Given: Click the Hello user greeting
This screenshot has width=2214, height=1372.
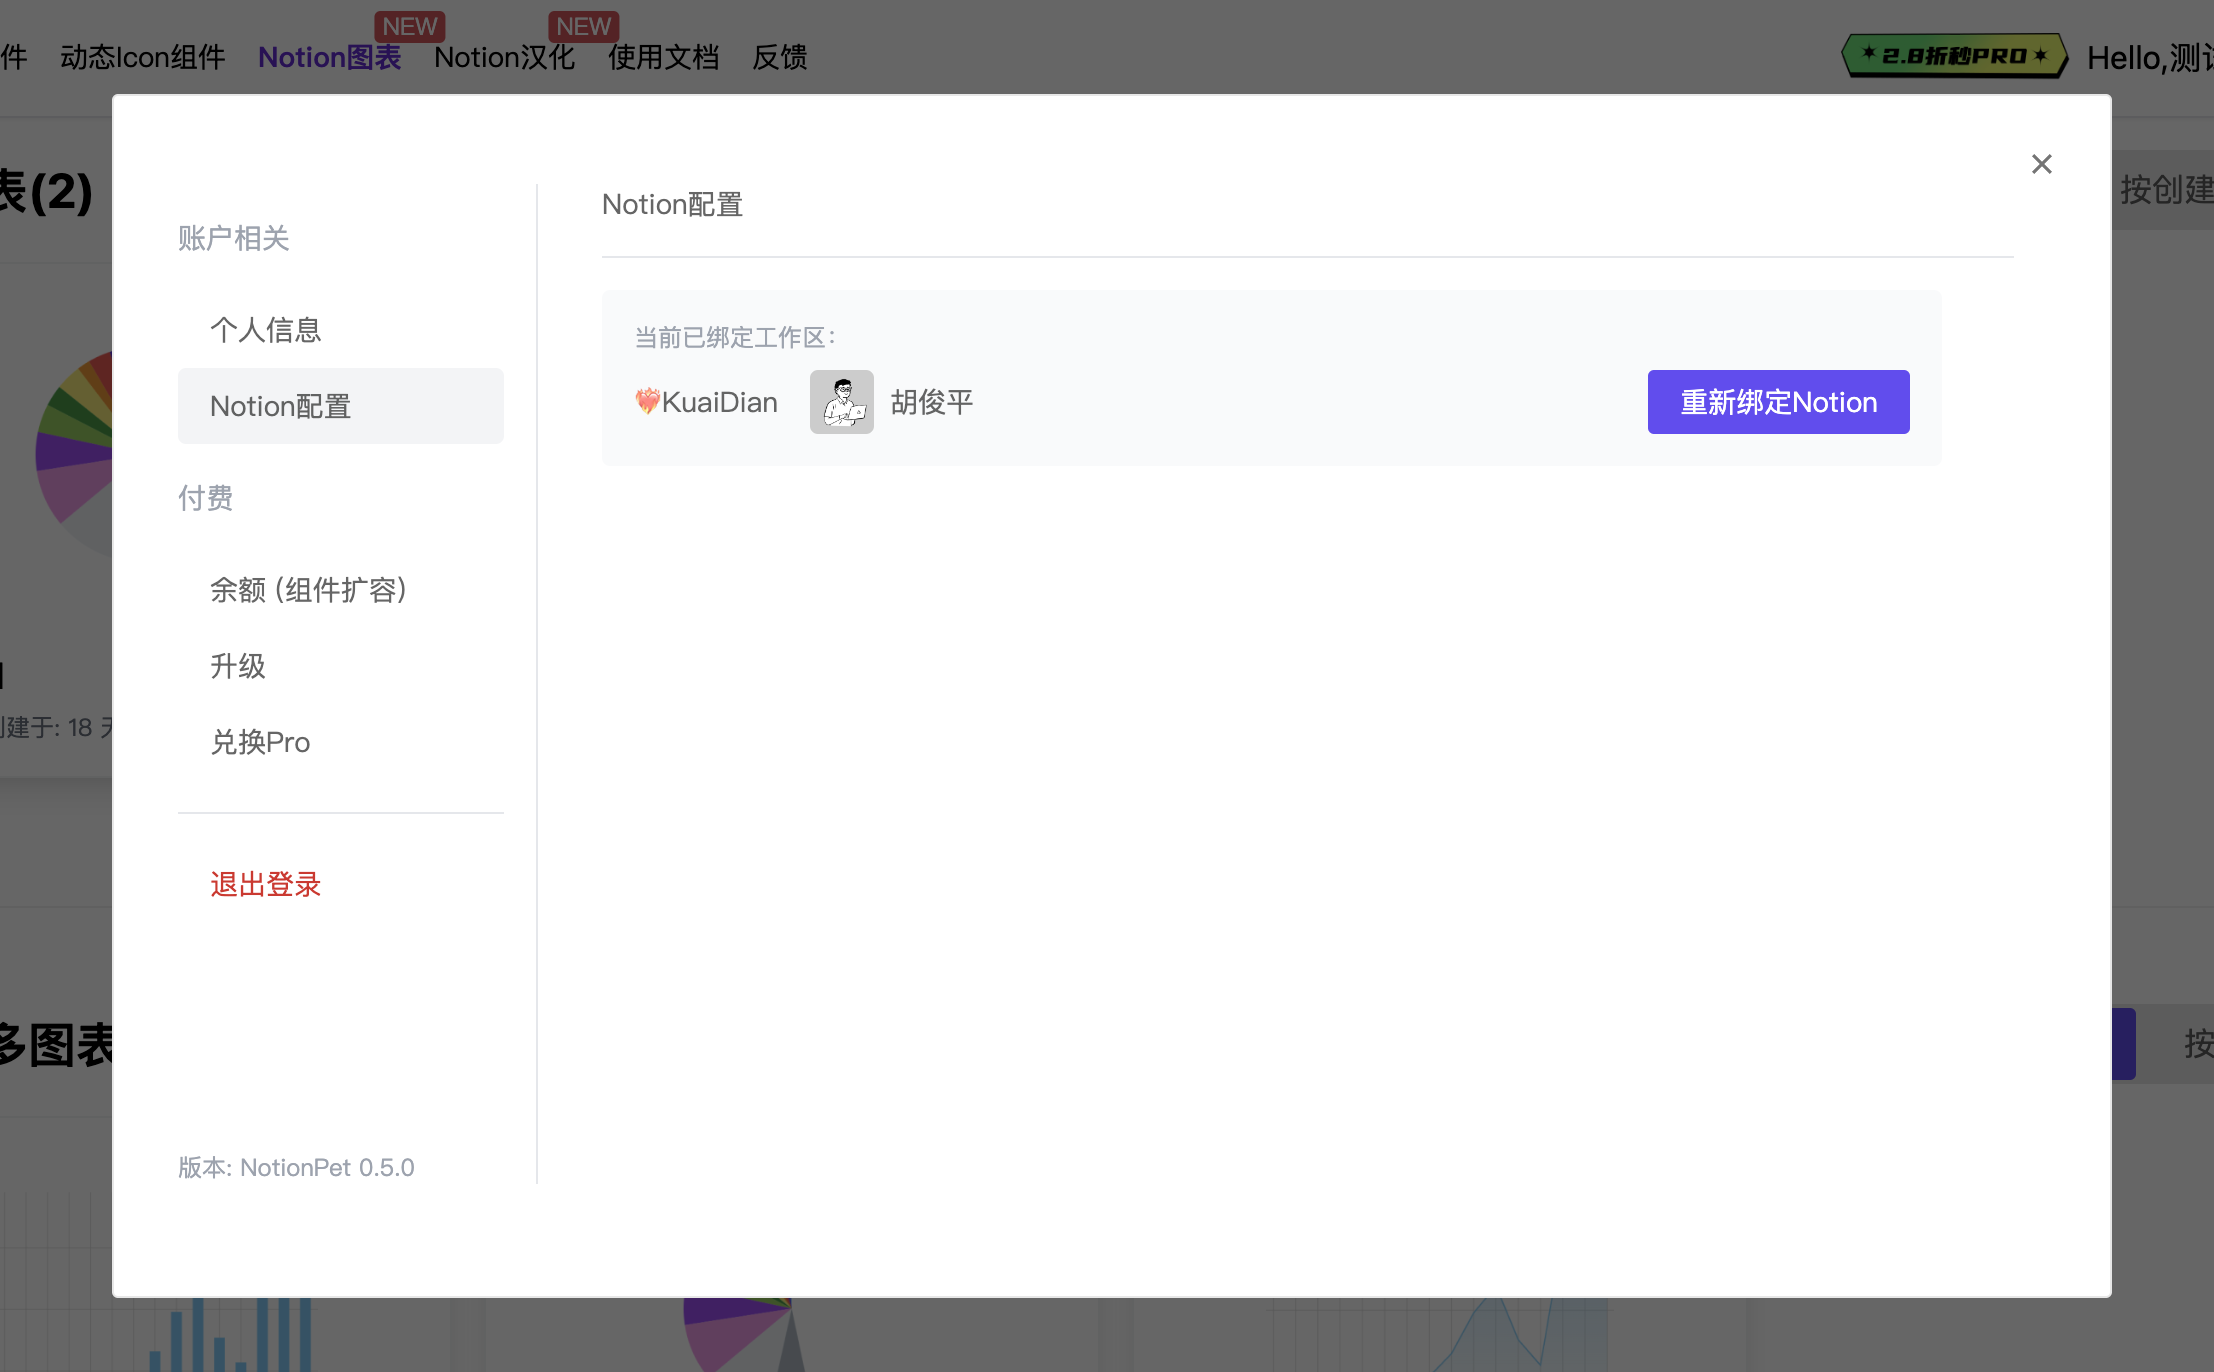Looking at the screenshot, I should tap(2150, 58).
